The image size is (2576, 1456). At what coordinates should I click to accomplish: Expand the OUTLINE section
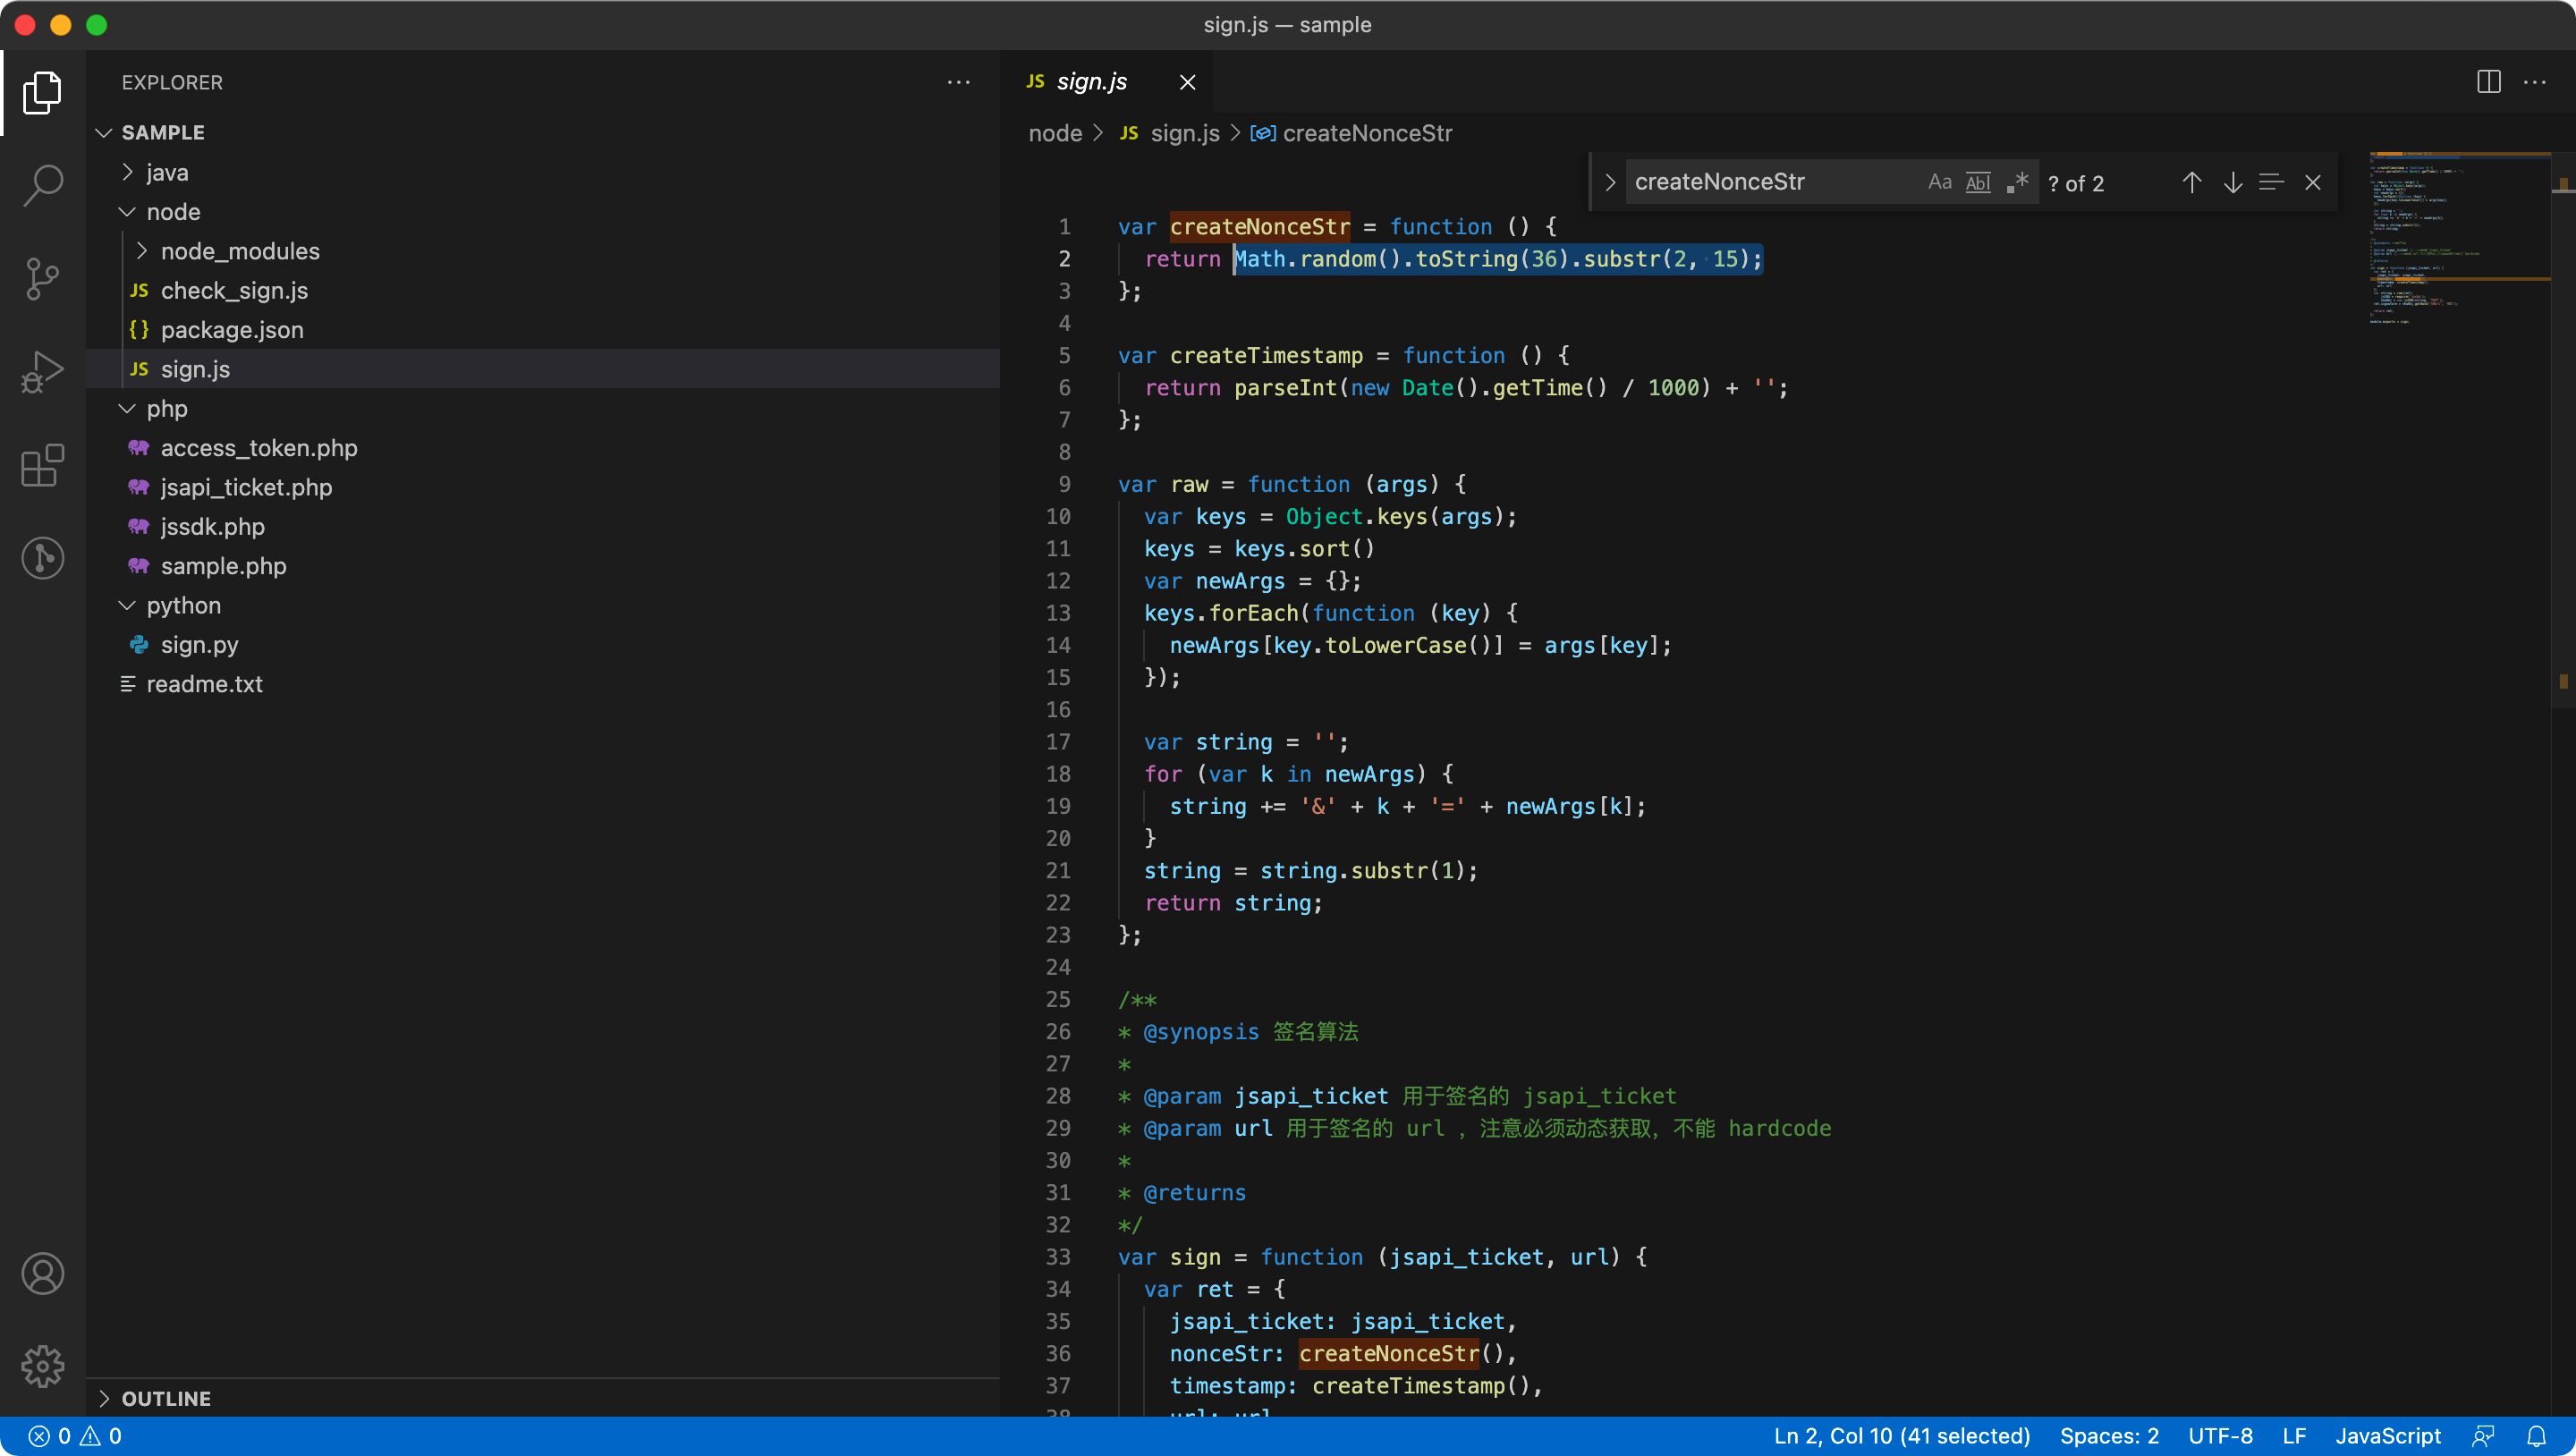point(165,1398)
